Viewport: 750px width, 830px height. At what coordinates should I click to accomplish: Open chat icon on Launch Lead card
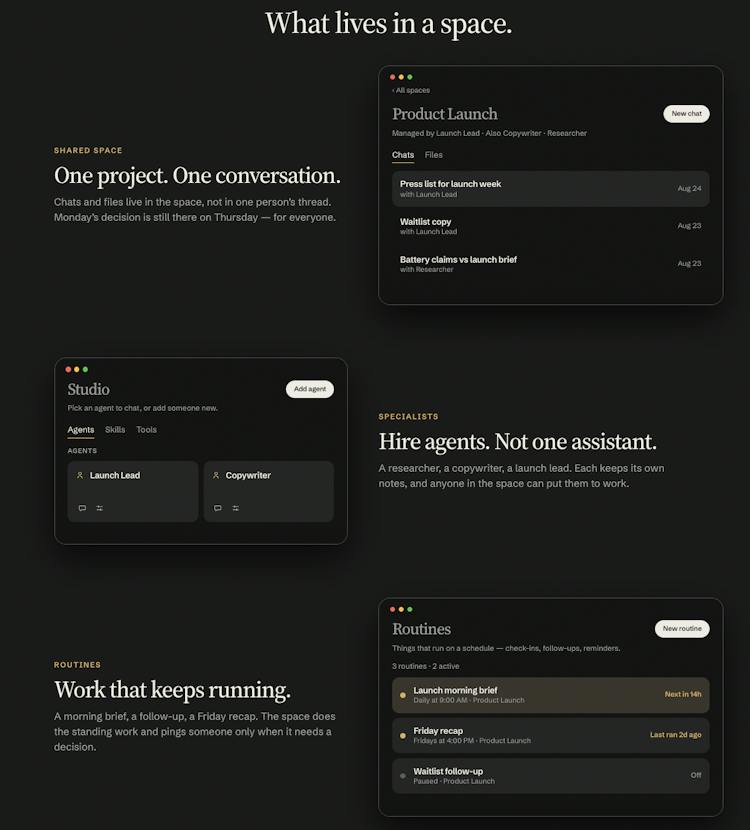tap(82, 508)
